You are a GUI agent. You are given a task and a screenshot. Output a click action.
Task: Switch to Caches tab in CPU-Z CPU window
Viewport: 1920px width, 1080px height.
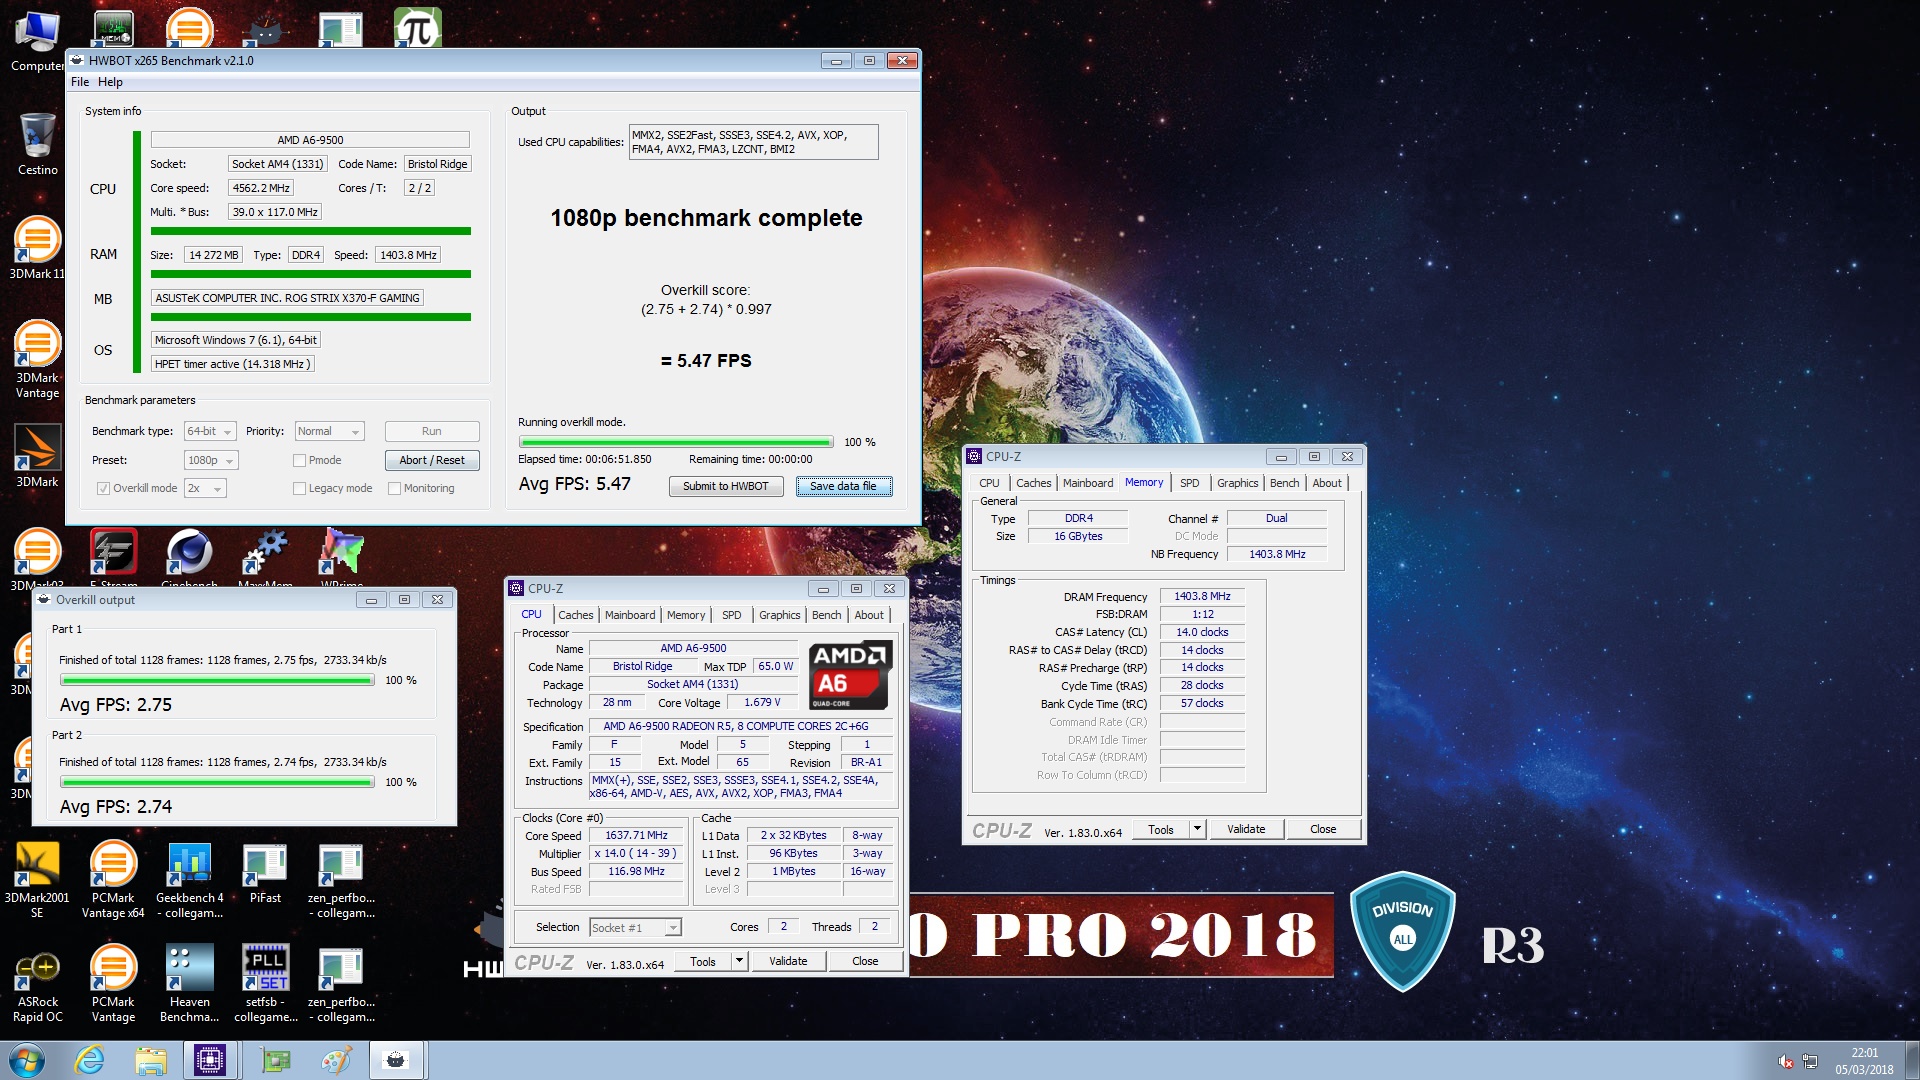pos(575,615)
